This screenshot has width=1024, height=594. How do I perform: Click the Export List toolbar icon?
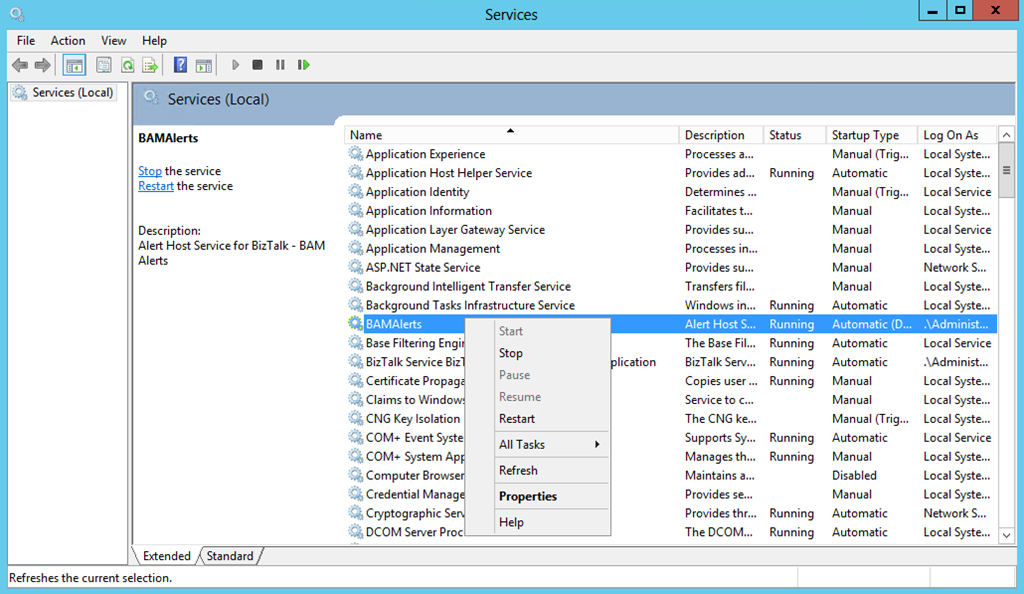pos(150,65)
